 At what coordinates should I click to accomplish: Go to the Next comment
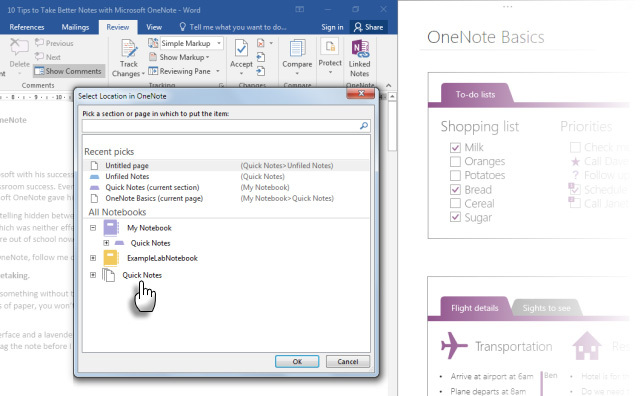pyautogui.click(x=48, y=57)
